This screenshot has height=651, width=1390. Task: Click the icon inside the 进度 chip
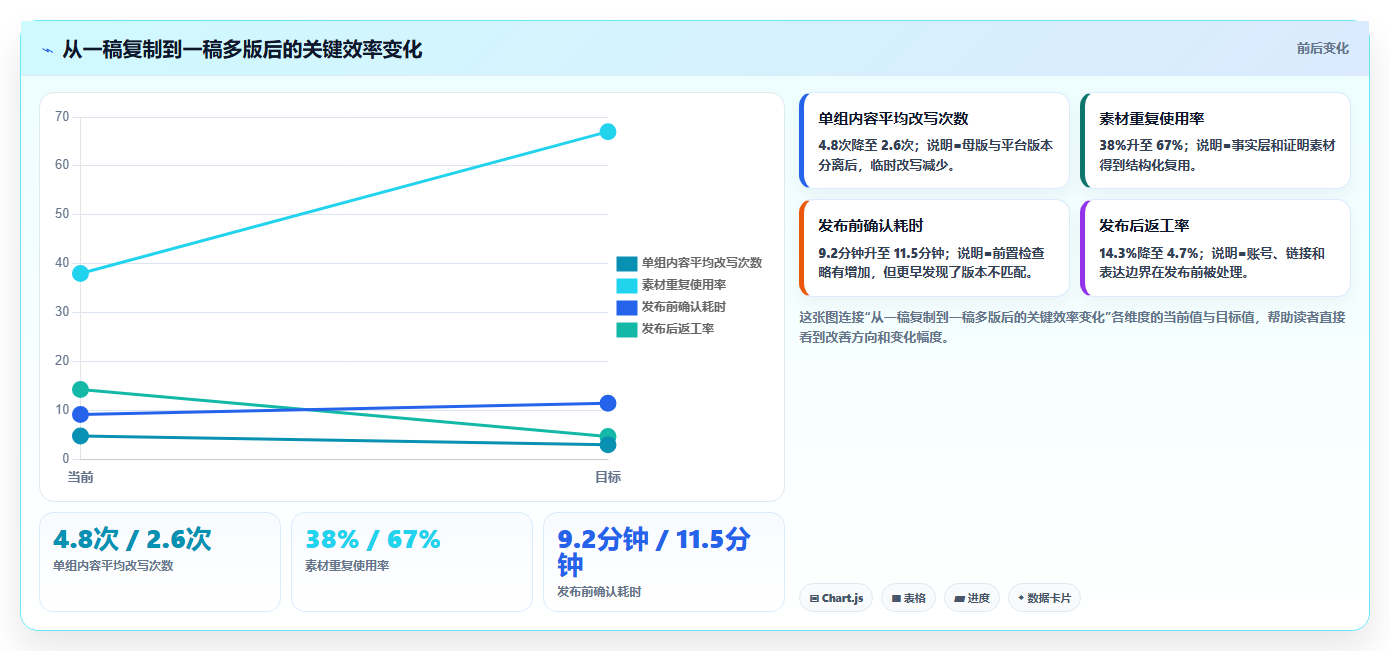coord(959,599)
